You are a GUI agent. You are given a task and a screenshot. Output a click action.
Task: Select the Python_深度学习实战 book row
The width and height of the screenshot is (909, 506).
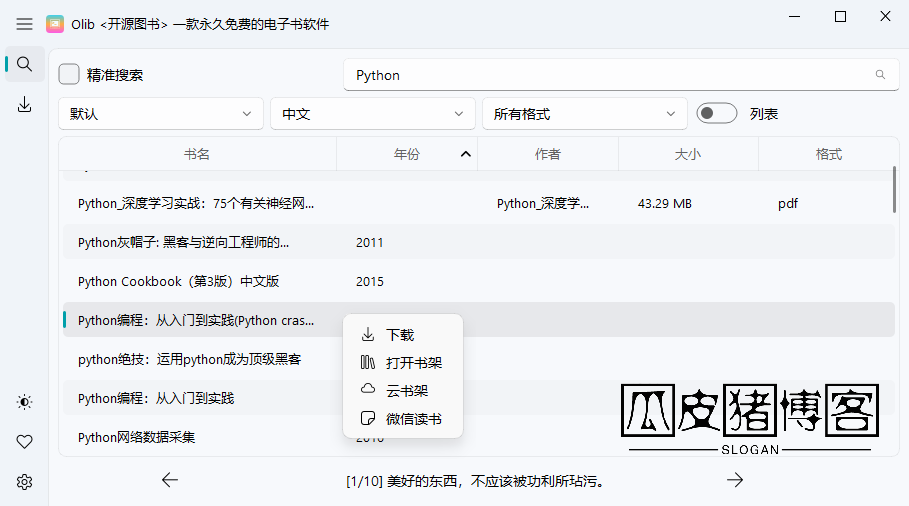point(478,203)
